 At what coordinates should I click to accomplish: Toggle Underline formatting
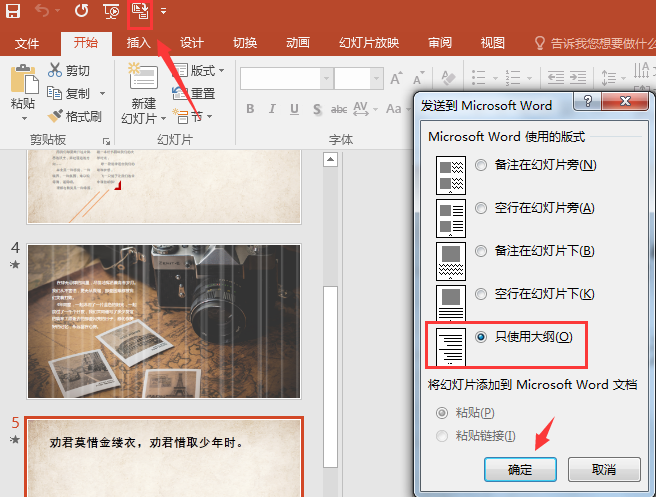pos(295,109)
